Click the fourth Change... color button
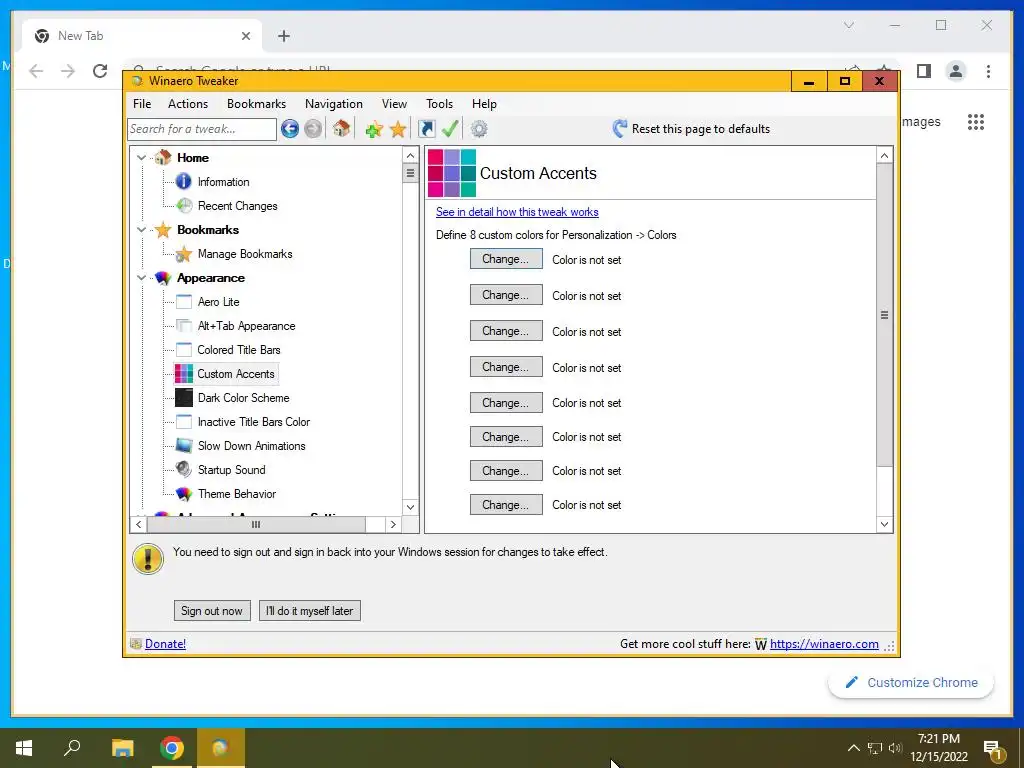Screen dimensions: 1024x768 (x=506, y=367)
